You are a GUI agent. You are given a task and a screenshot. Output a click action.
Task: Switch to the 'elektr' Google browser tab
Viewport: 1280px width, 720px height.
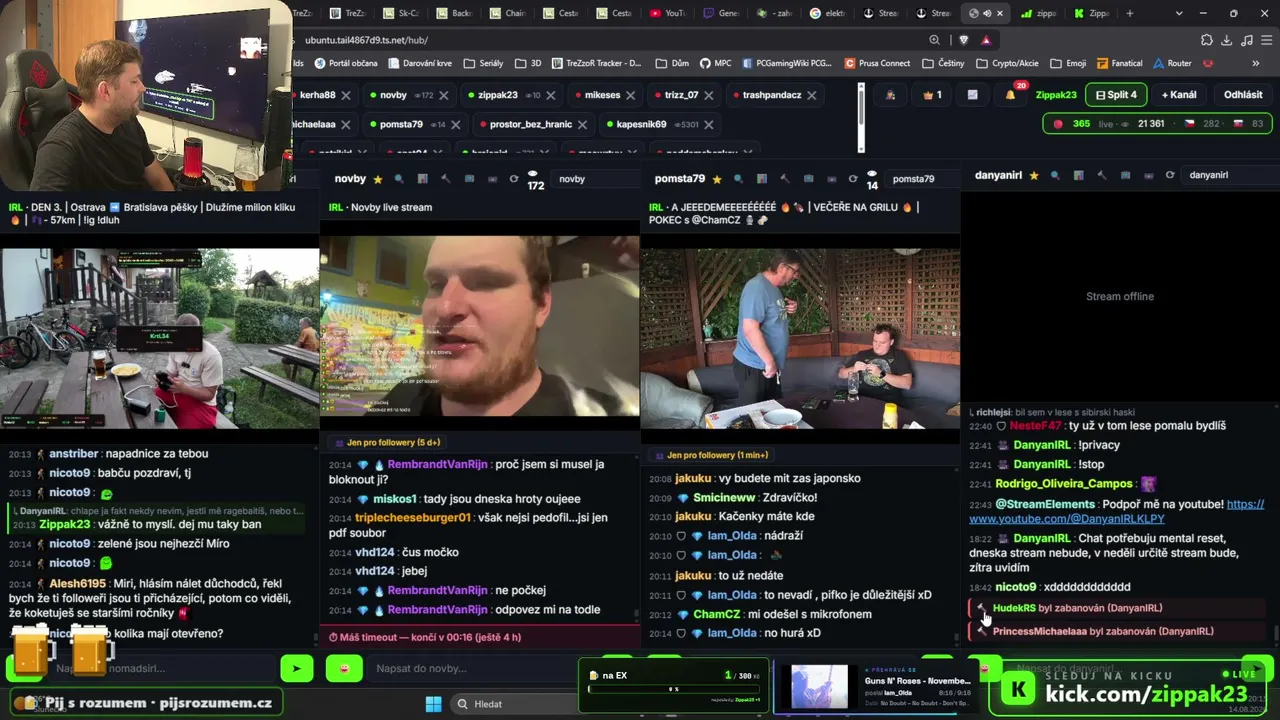829,13
